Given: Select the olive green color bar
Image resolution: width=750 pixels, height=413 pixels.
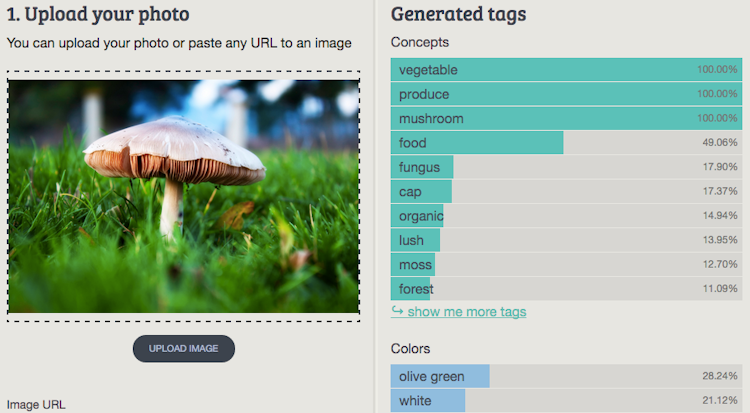Looking at the screenshot, I should 566,376.
